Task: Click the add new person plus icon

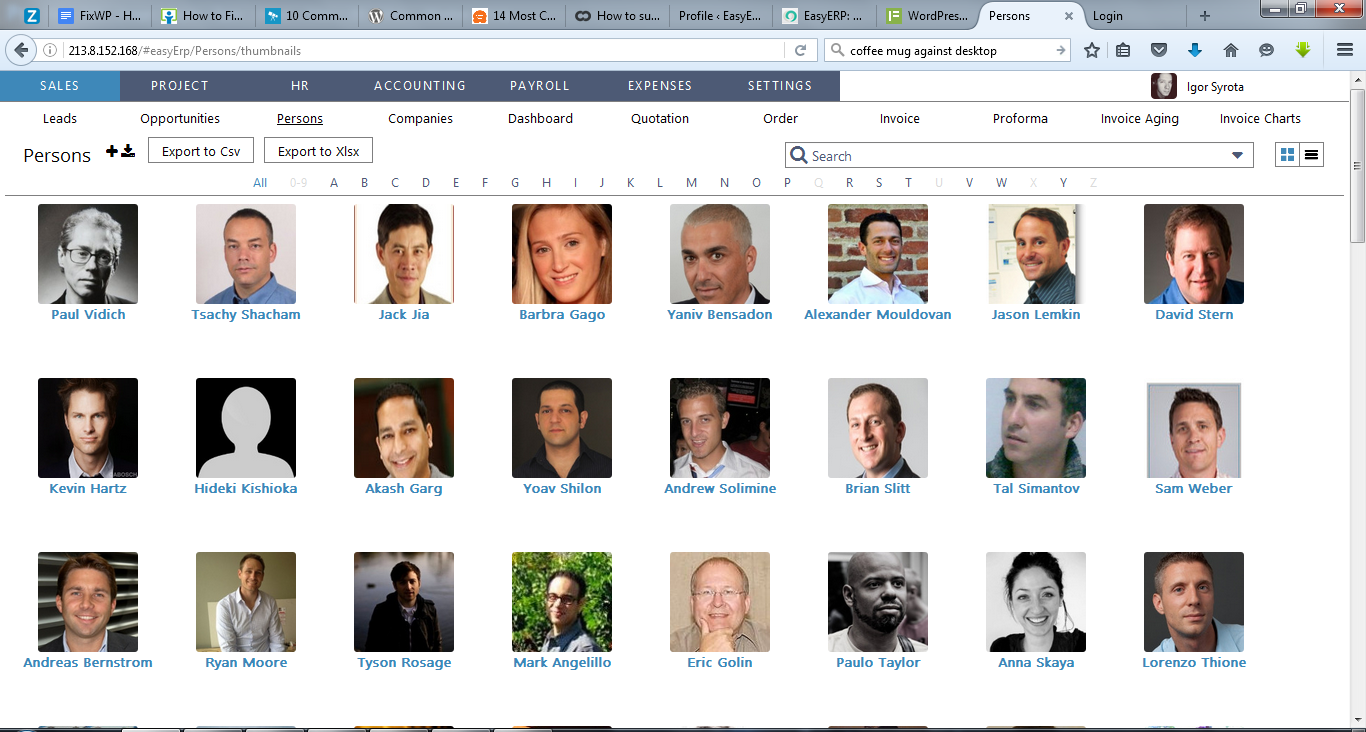Action: click(111, 152)
